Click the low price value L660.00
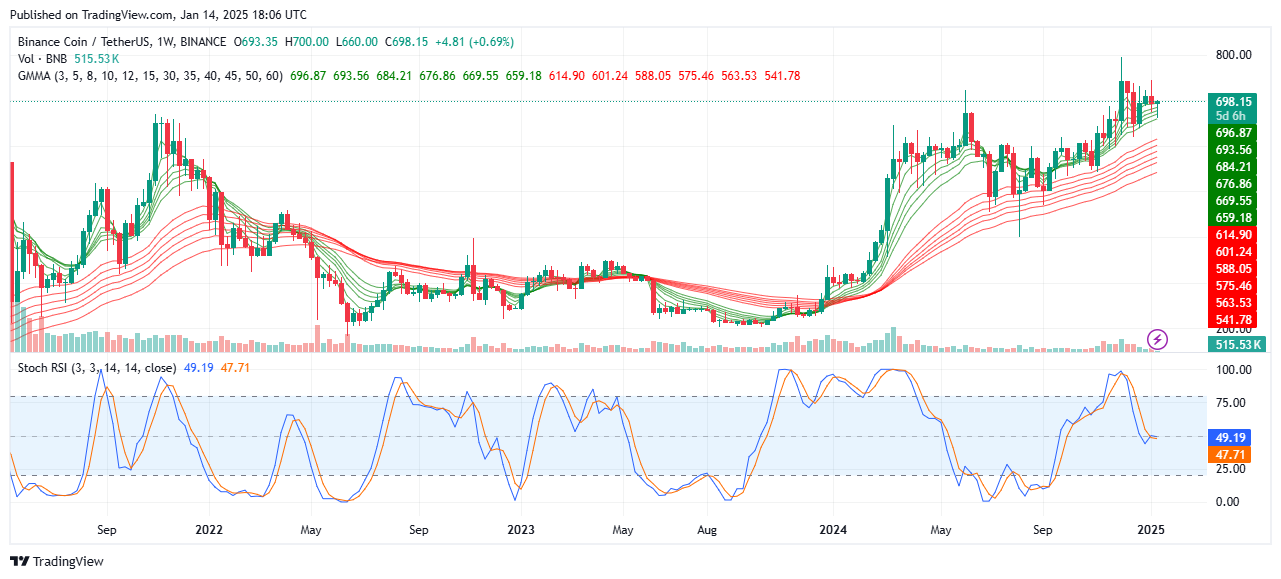The width and height of the screenshot is (1281, 579). pos(357,42)
